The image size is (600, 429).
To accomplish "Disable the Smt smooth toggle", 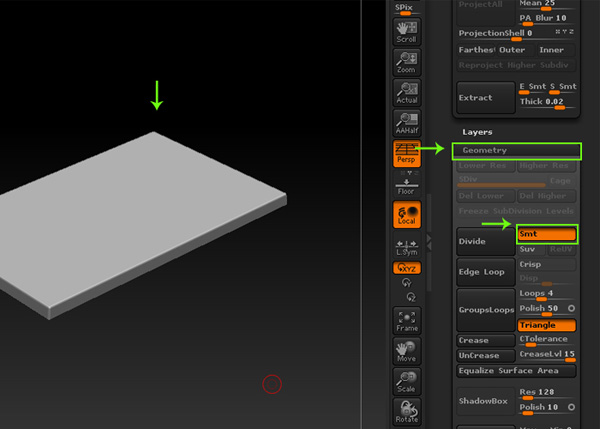I will click(x=546, y=233).
